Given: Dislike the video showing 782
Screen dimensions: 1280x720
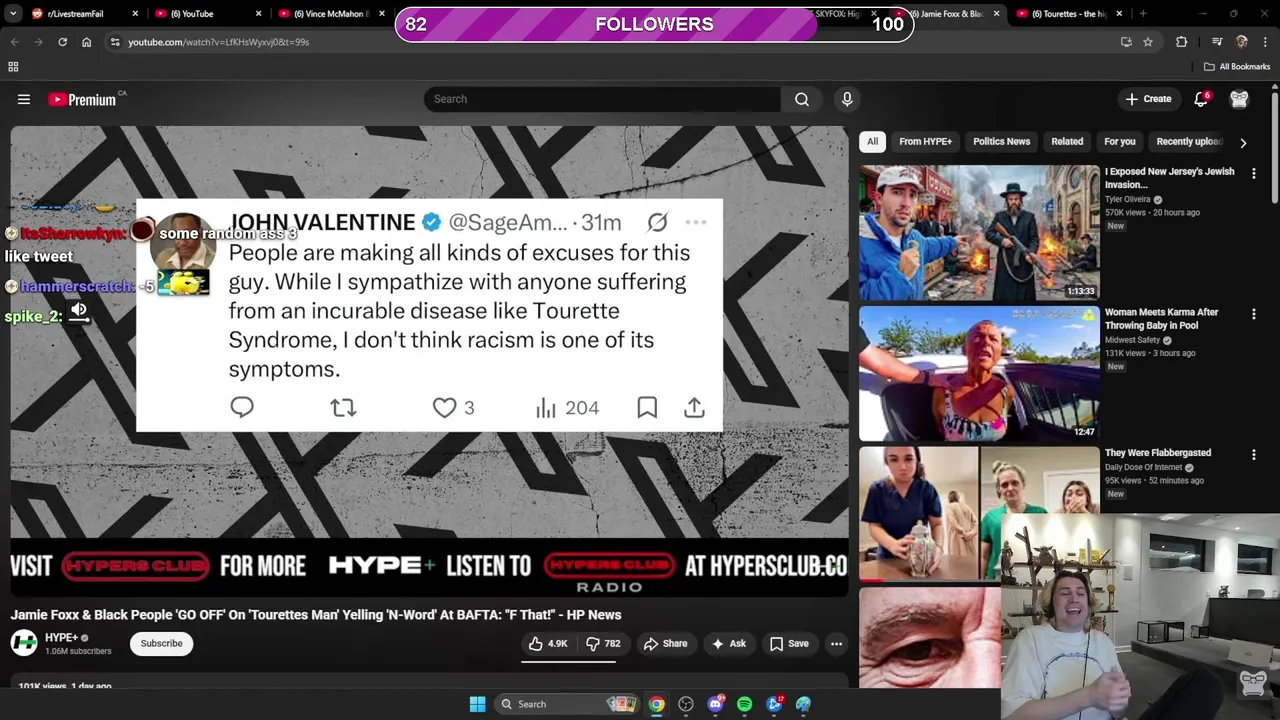Looking at the screenshot, I should 603,644.
